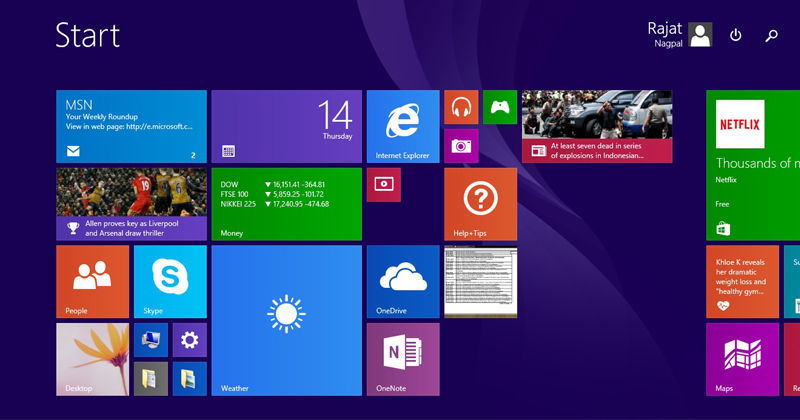The image size is (800, 420).
Task: Open the Xbox Games controller tile
Action: click(x=499, y=107)
